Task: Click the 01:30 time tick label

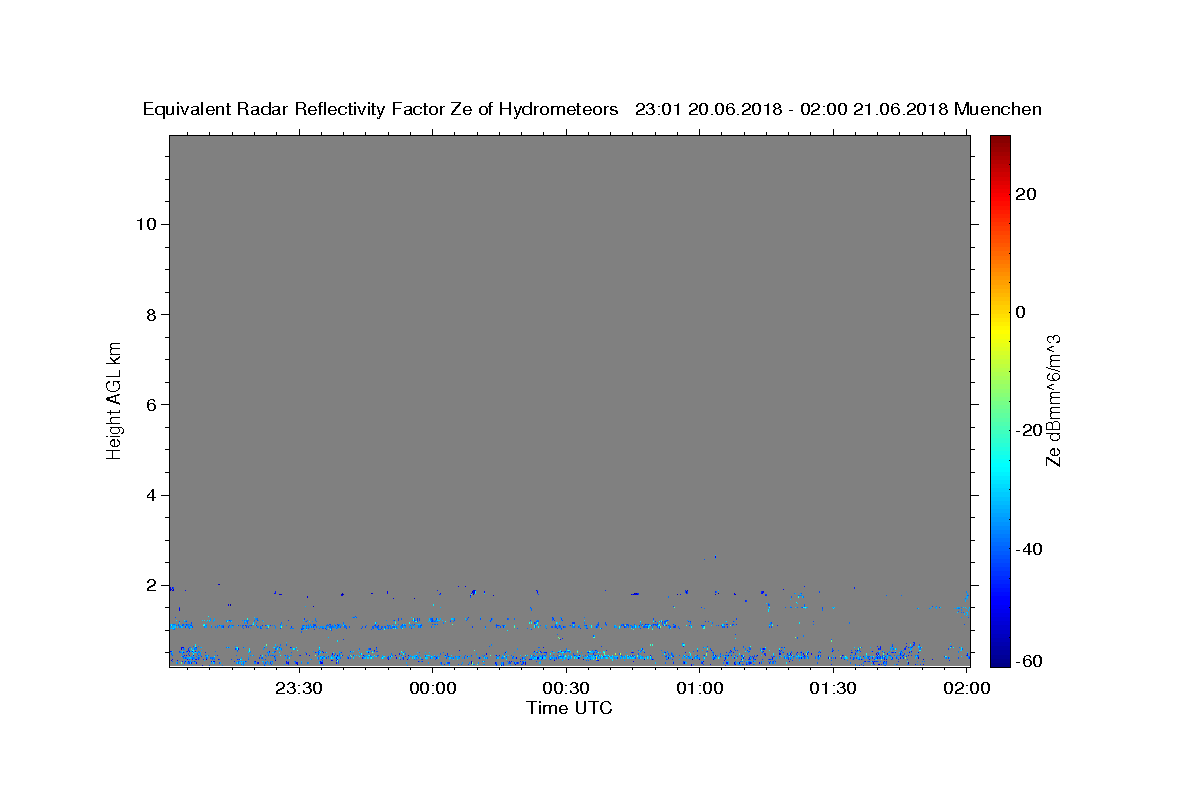Action: pos(833,688)
